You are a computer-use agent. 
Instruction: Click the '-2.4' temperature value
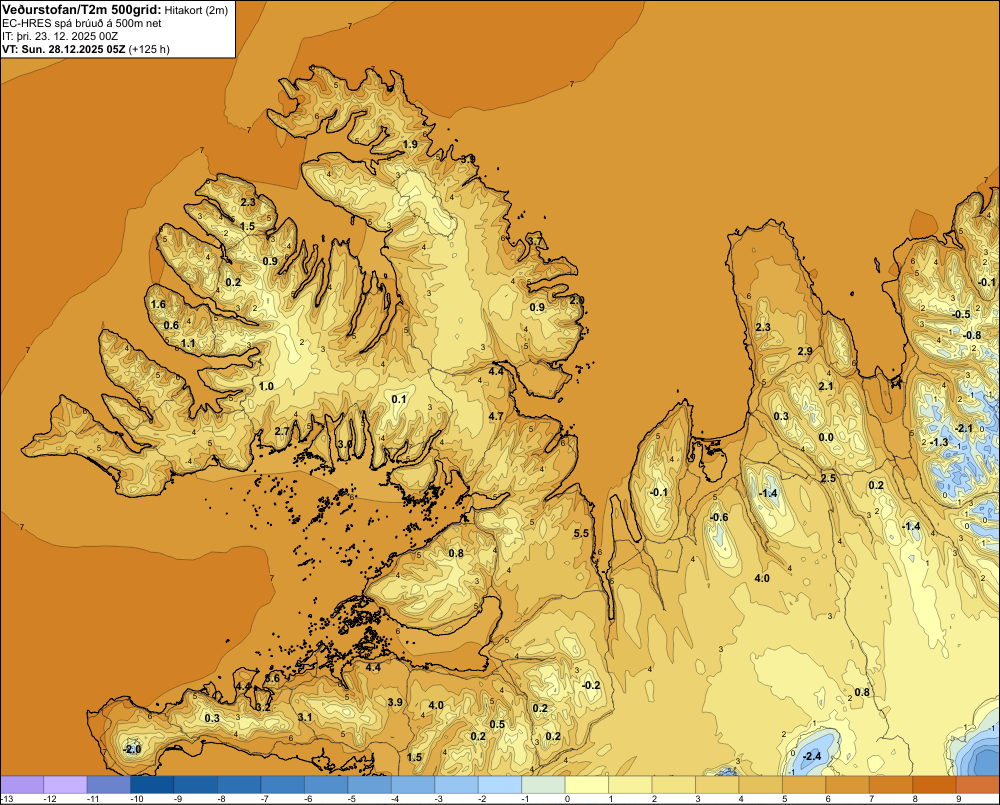811,757
